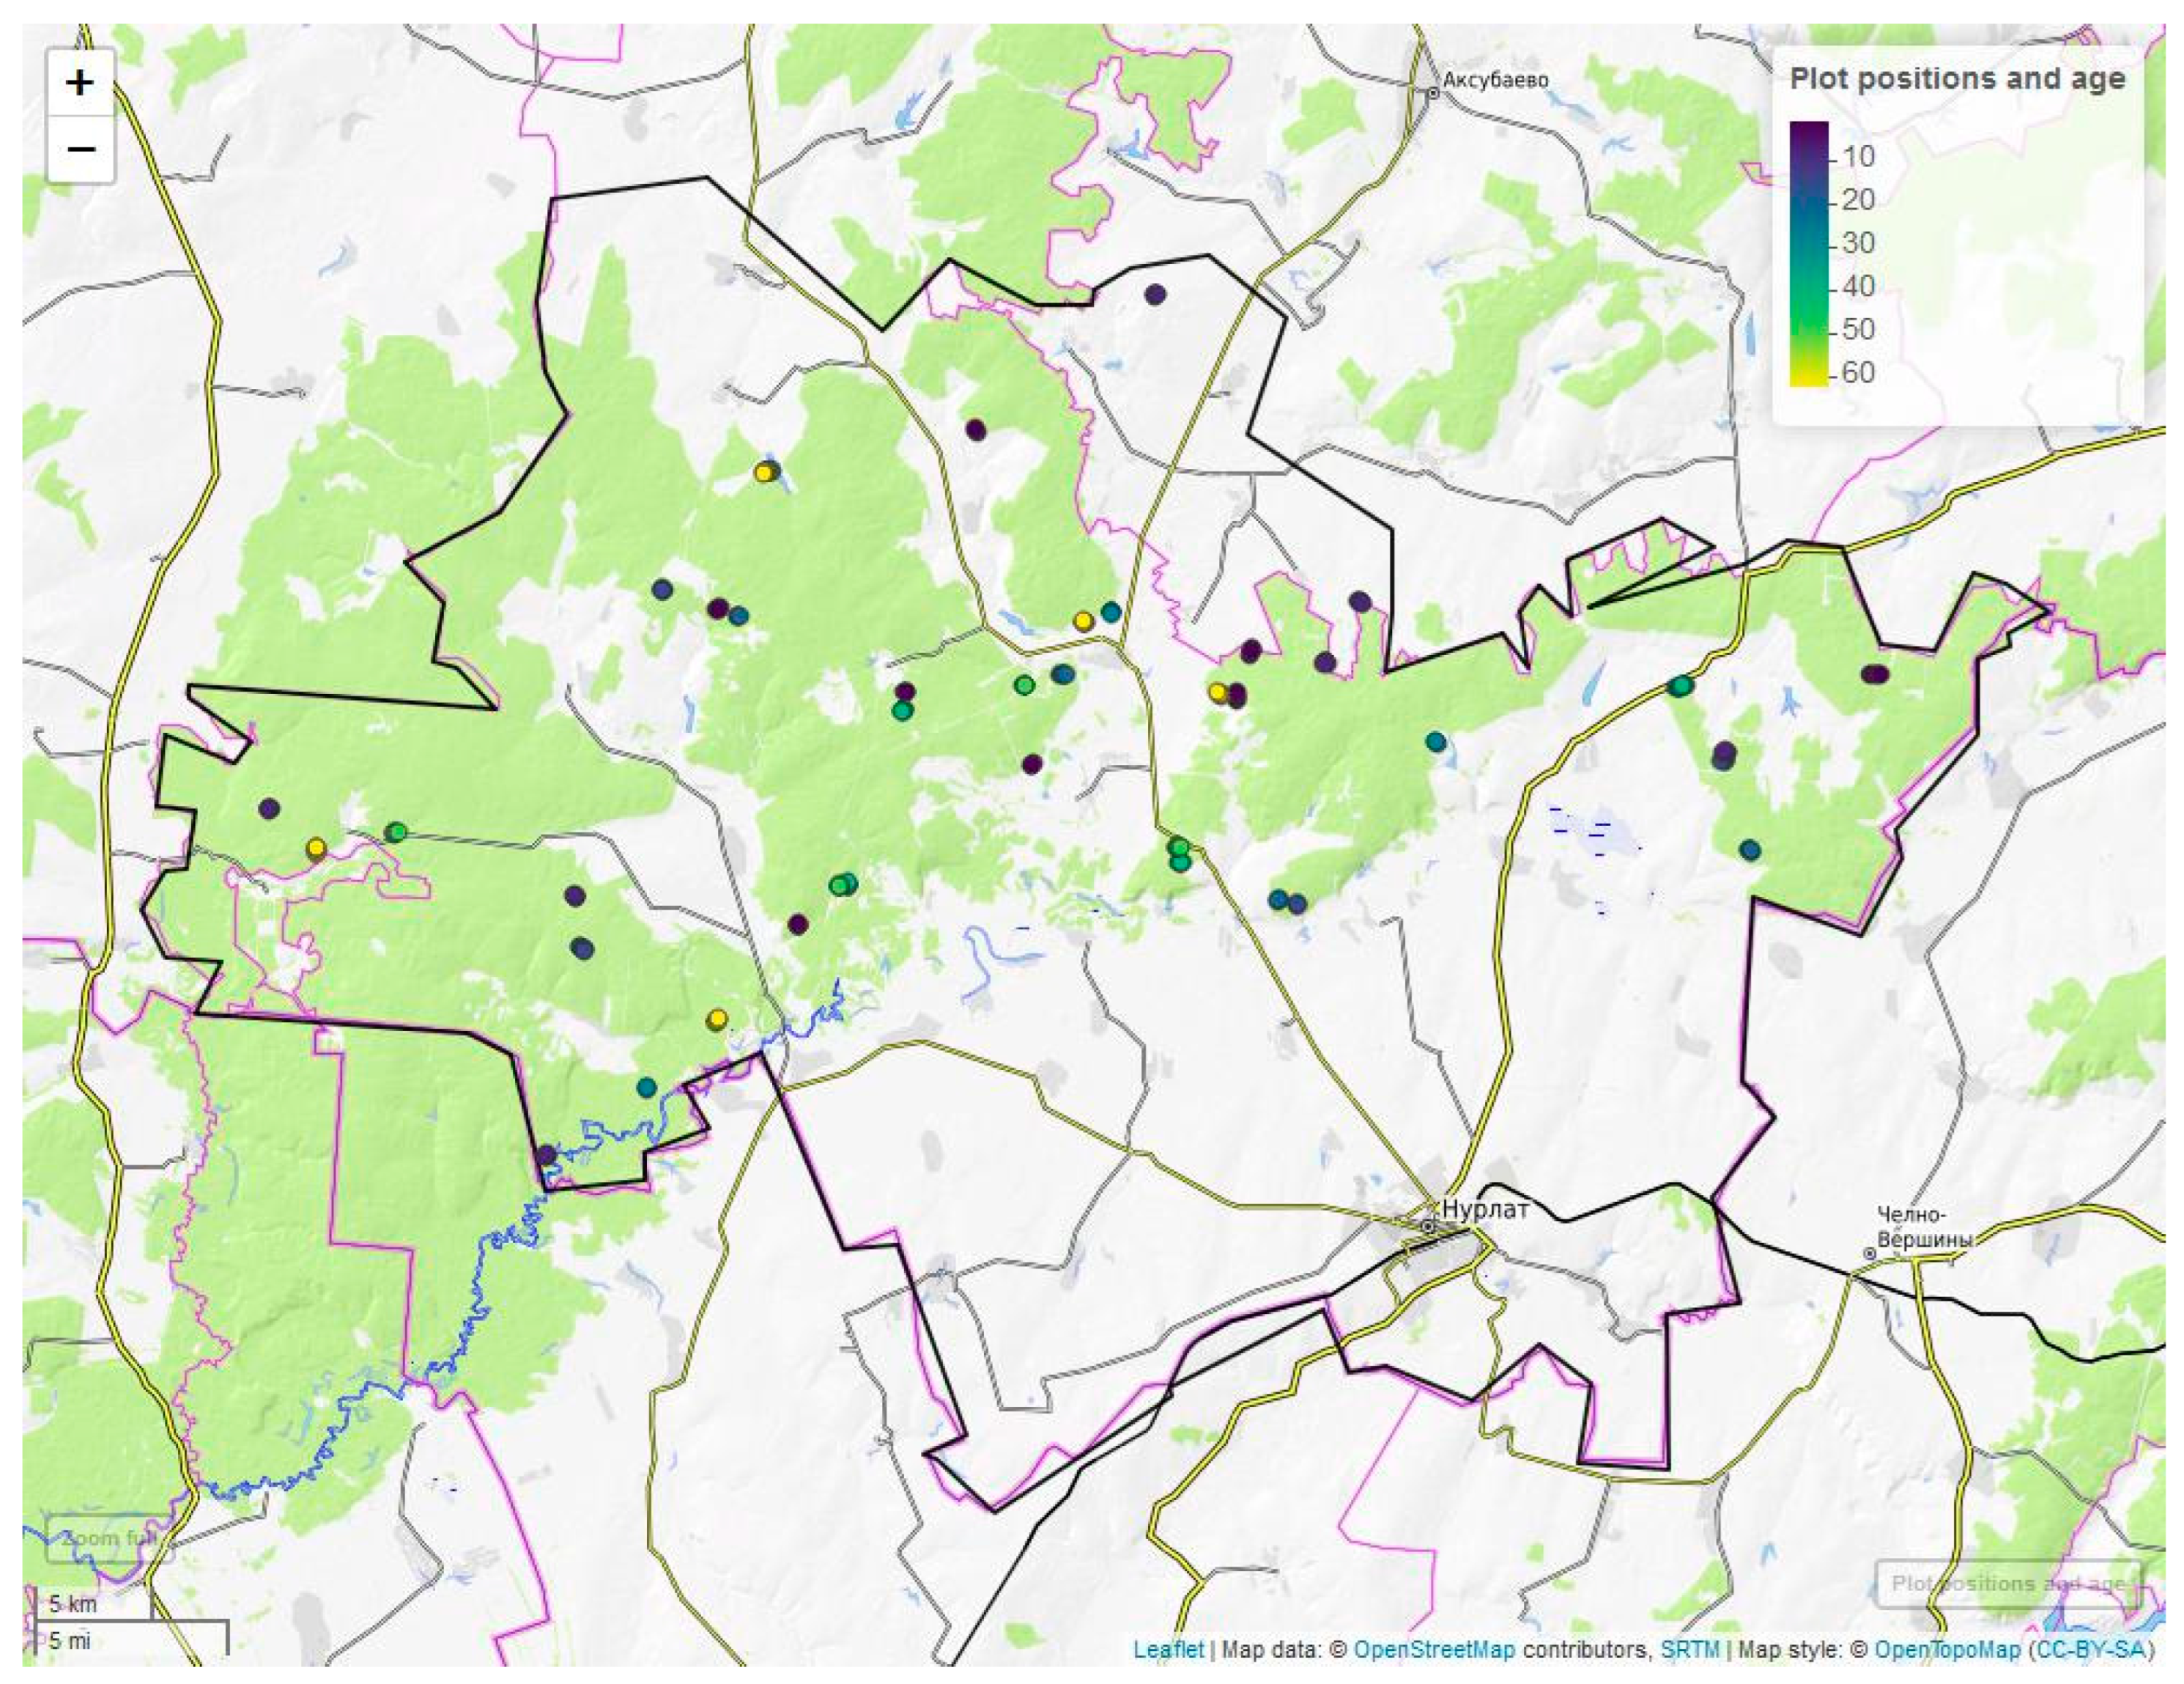
Task: Select the northernmost yellow plot marker
Action: [764, 473]
